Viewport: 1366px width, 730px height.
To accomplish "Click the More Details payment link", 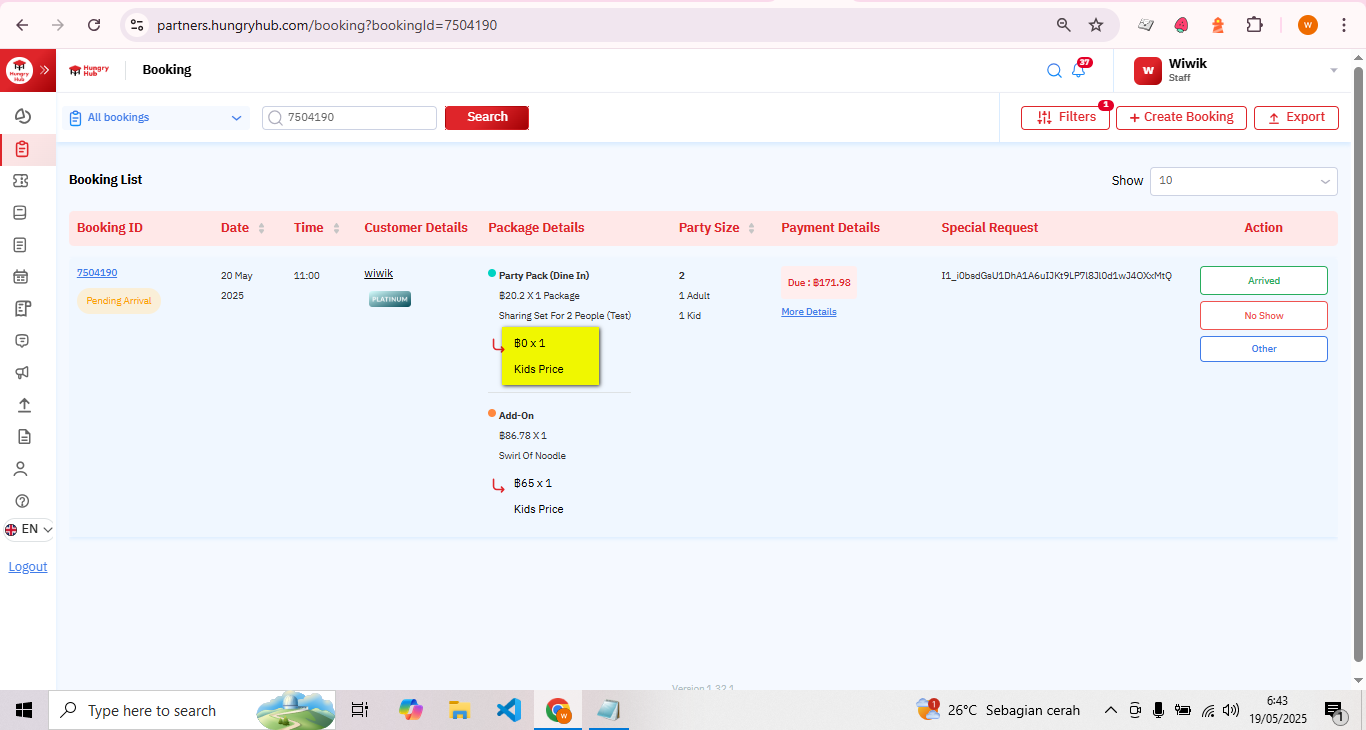I will (808, 312).
